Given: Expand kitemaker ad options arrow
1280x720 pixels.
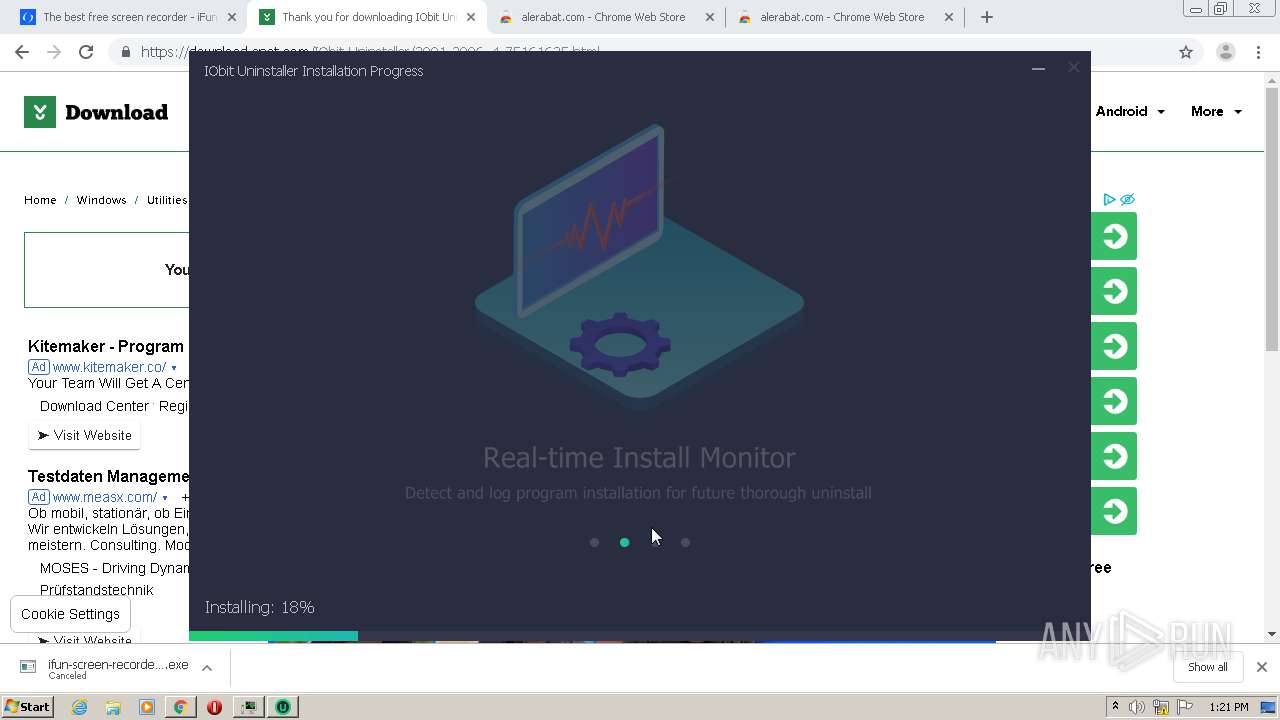Looking at the screenshot, I should pos(174,368).
